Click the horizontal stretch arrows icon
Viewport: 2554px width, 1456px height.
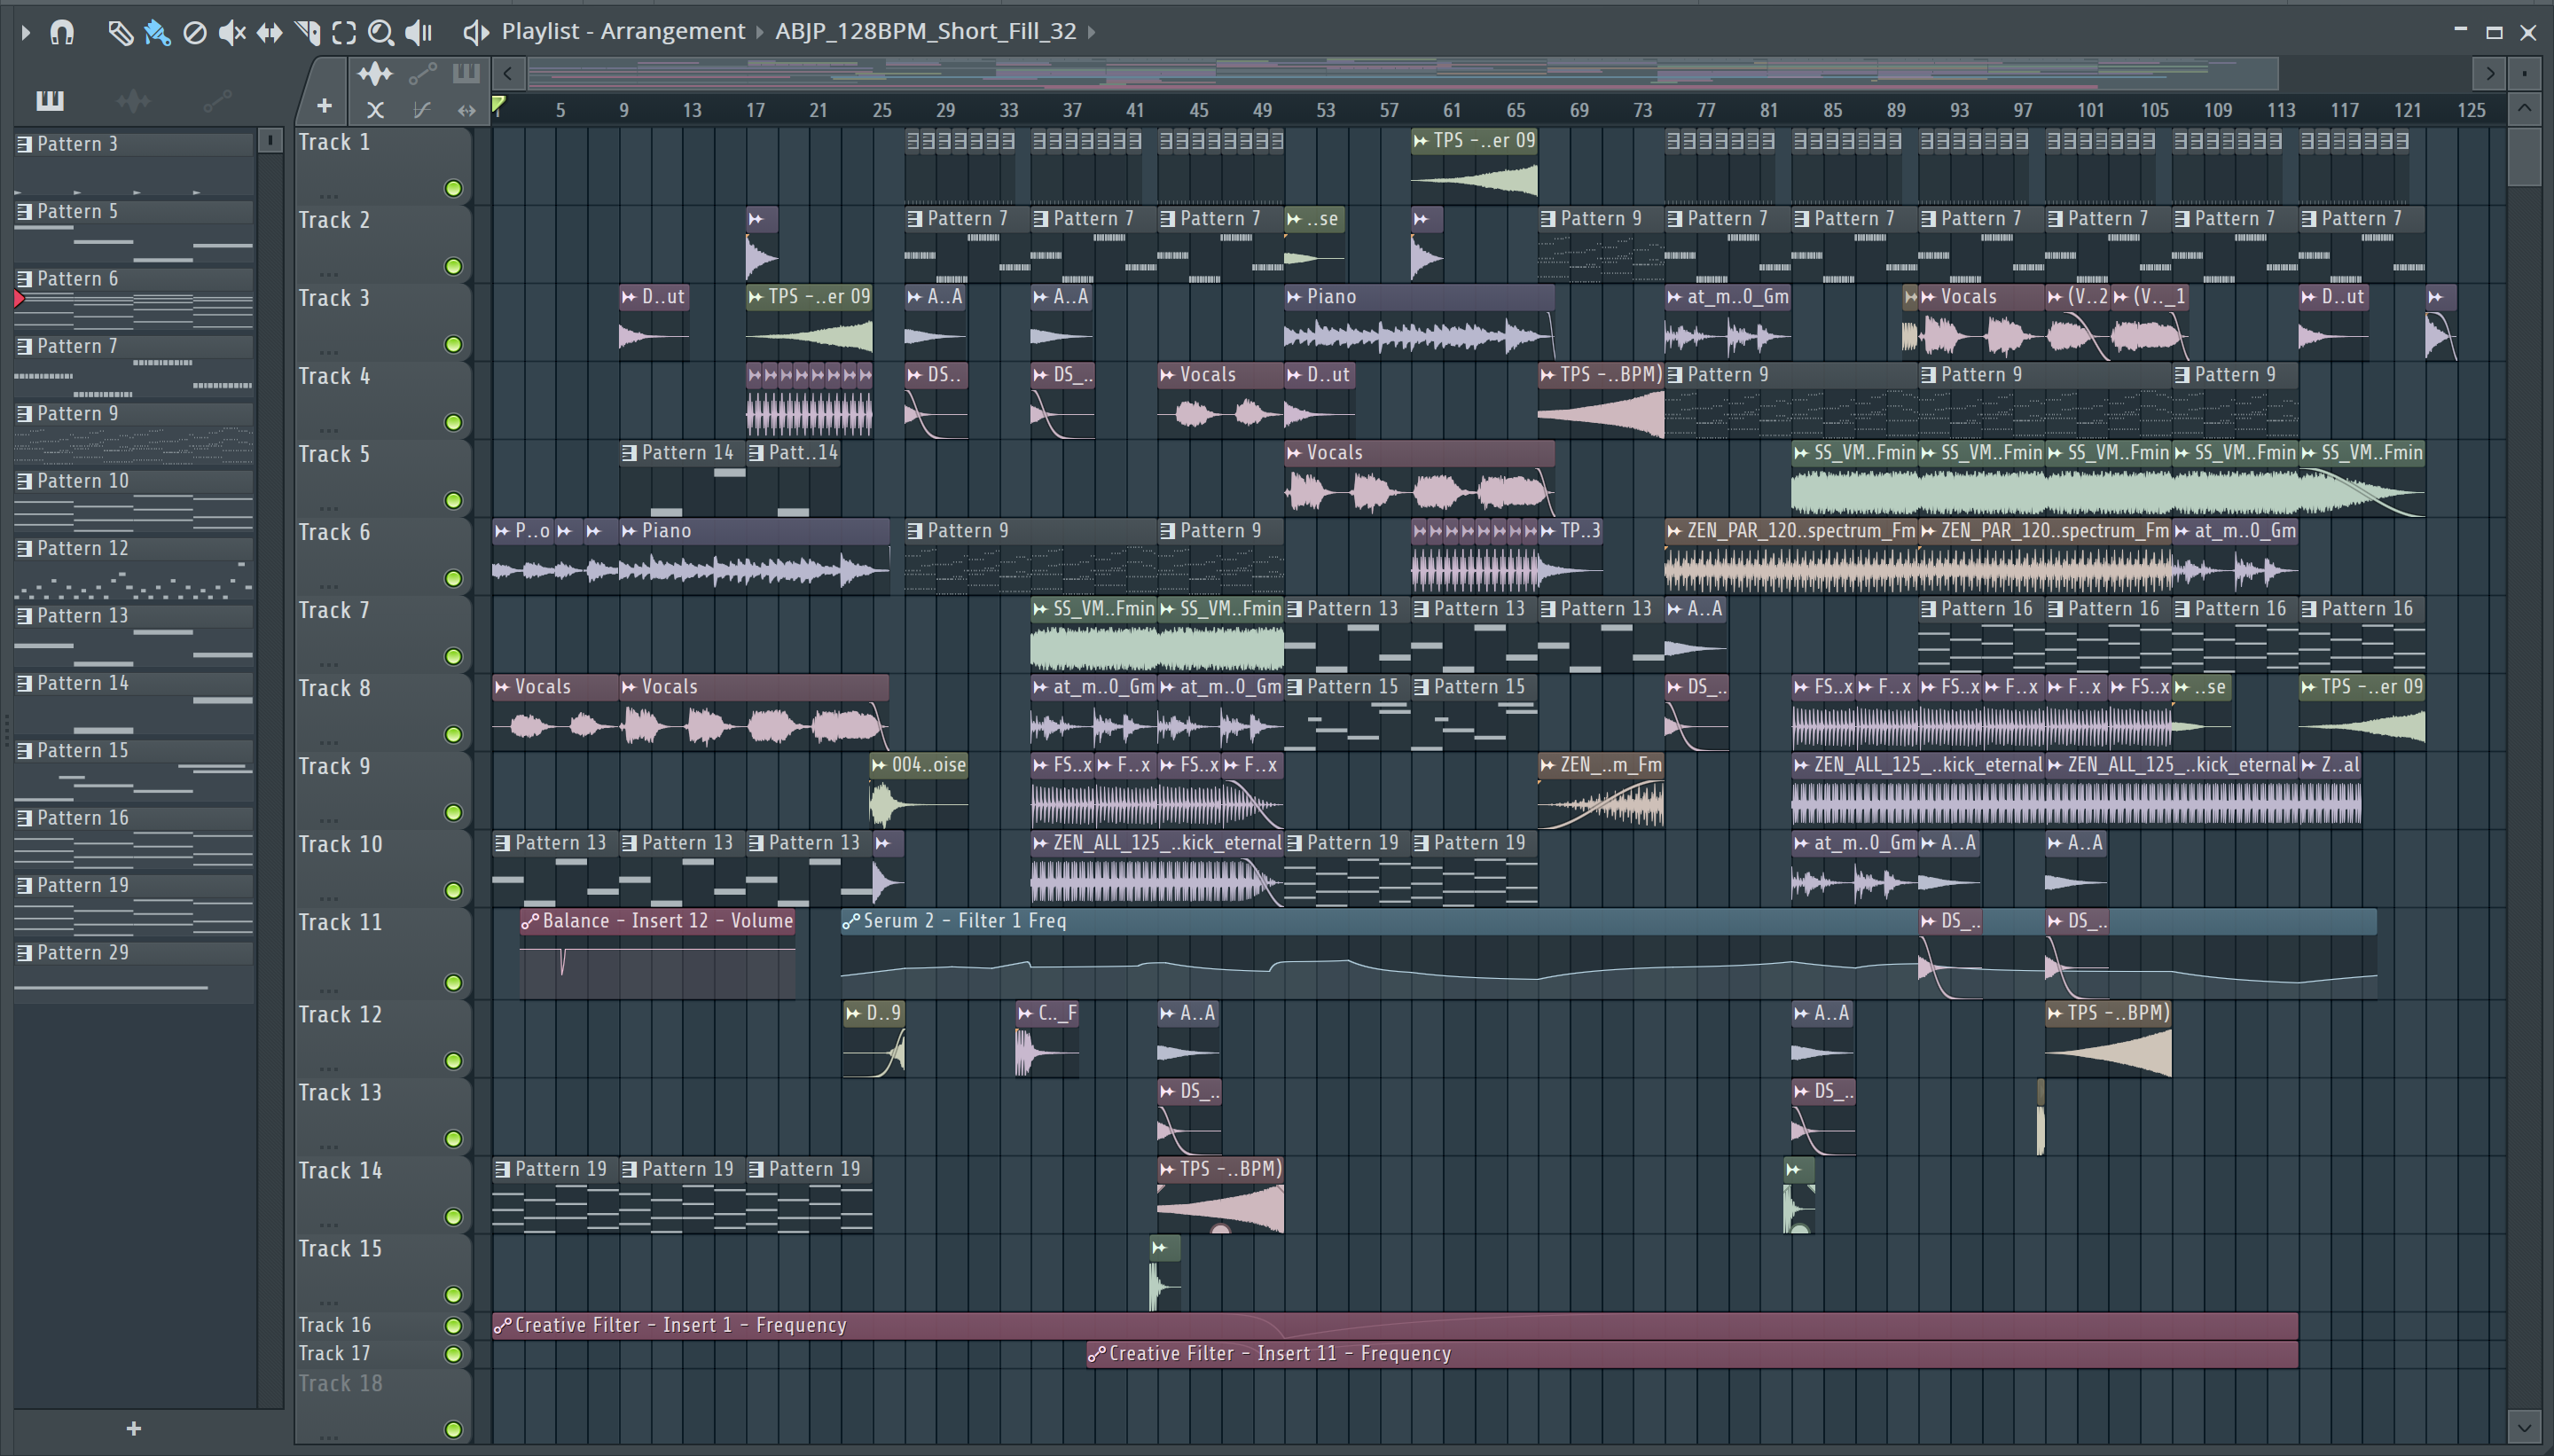(466, 110)
